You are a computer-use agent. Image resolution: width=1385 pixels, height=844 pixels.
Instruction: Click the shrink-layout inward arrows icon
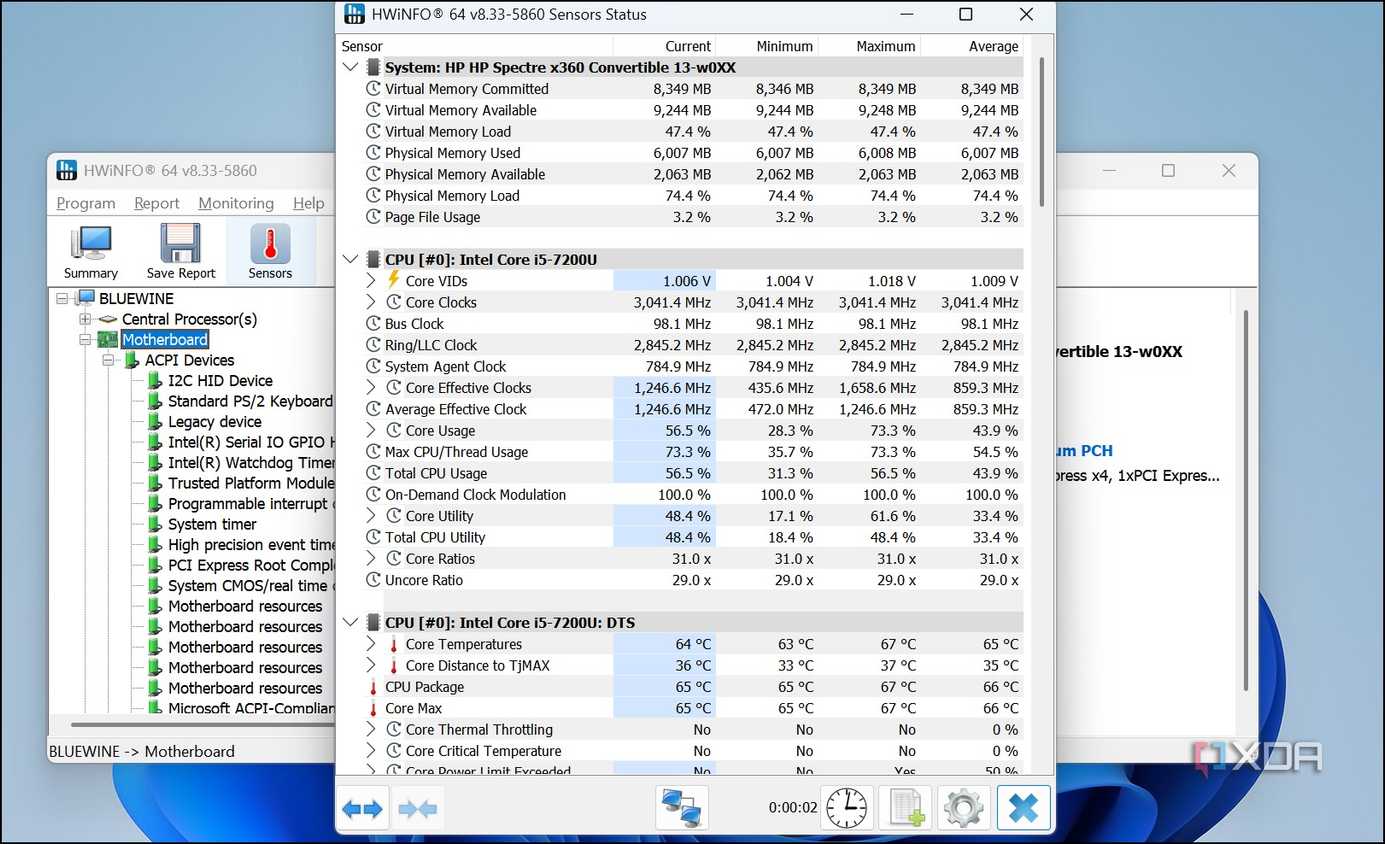418,808
